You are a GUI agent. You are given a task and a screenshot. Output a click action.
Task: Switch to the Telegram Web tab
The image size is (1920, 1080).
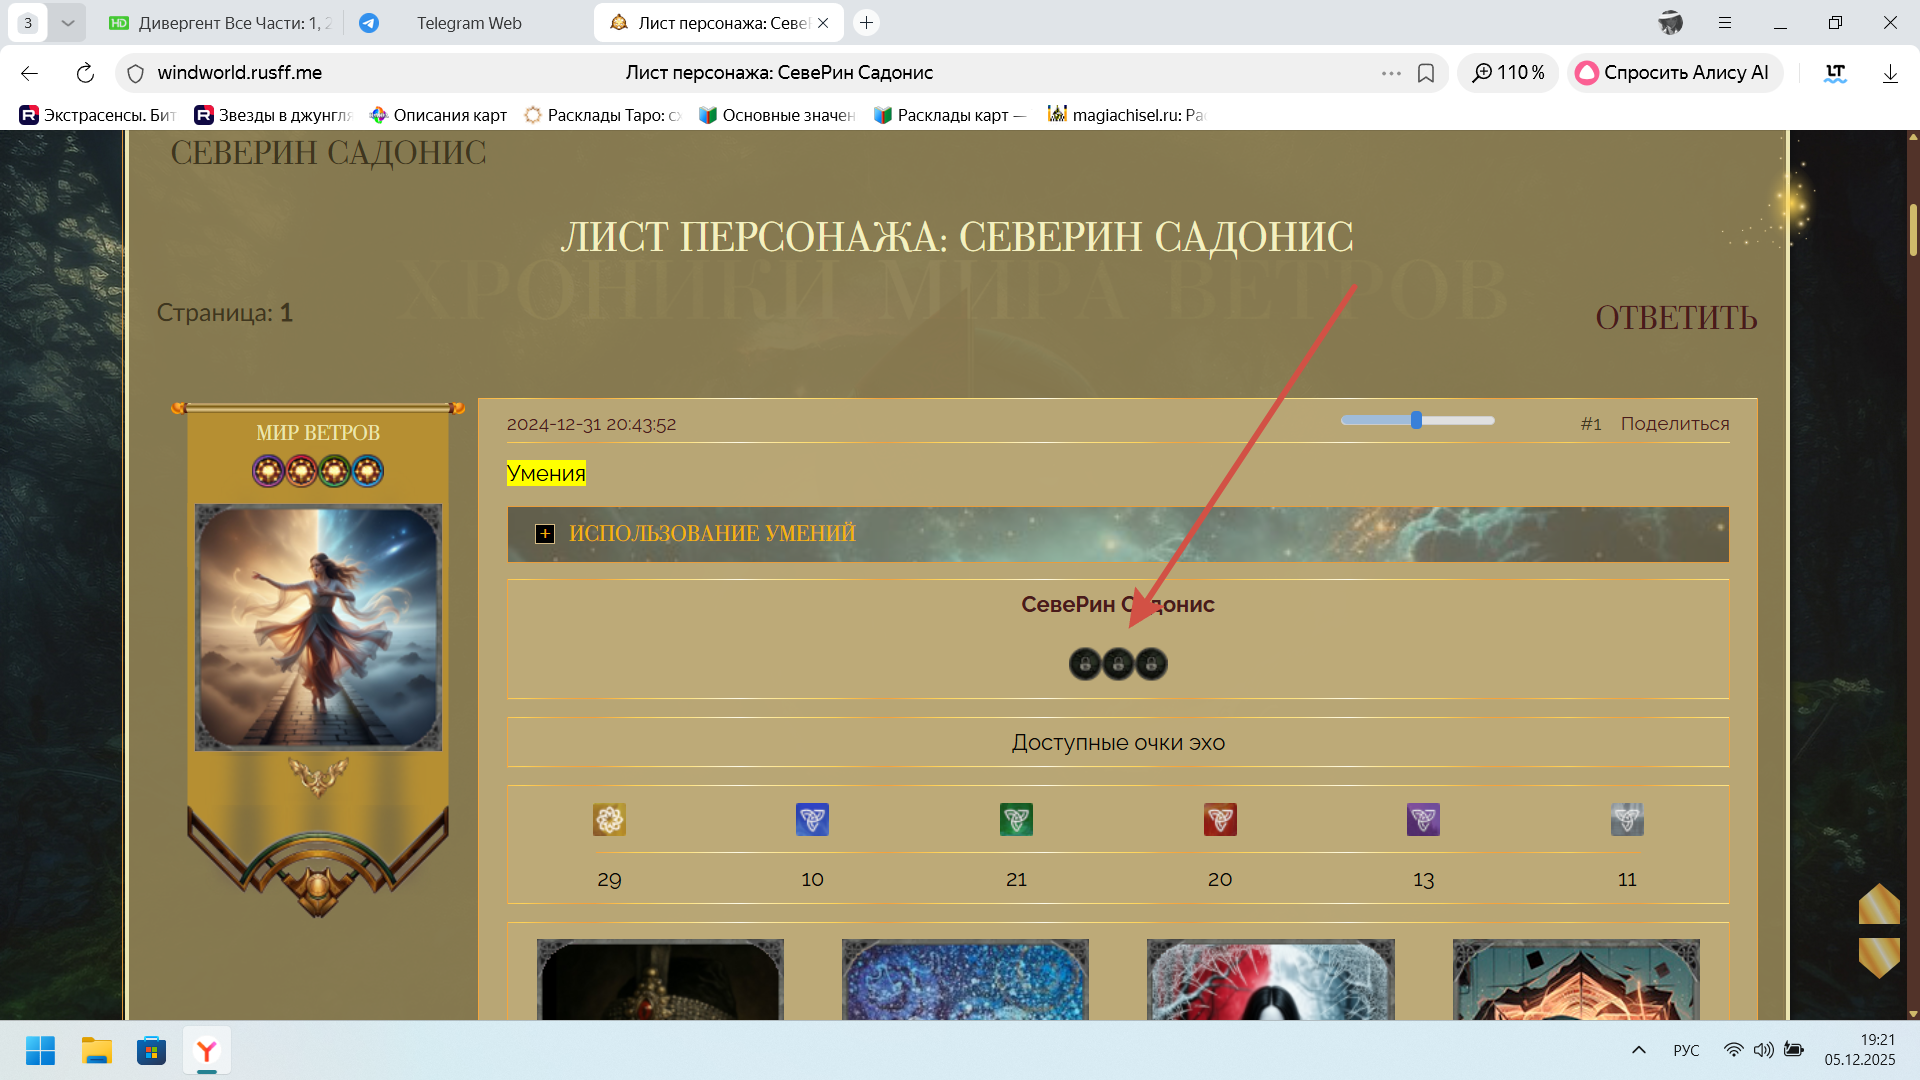(x=468, y=23)
